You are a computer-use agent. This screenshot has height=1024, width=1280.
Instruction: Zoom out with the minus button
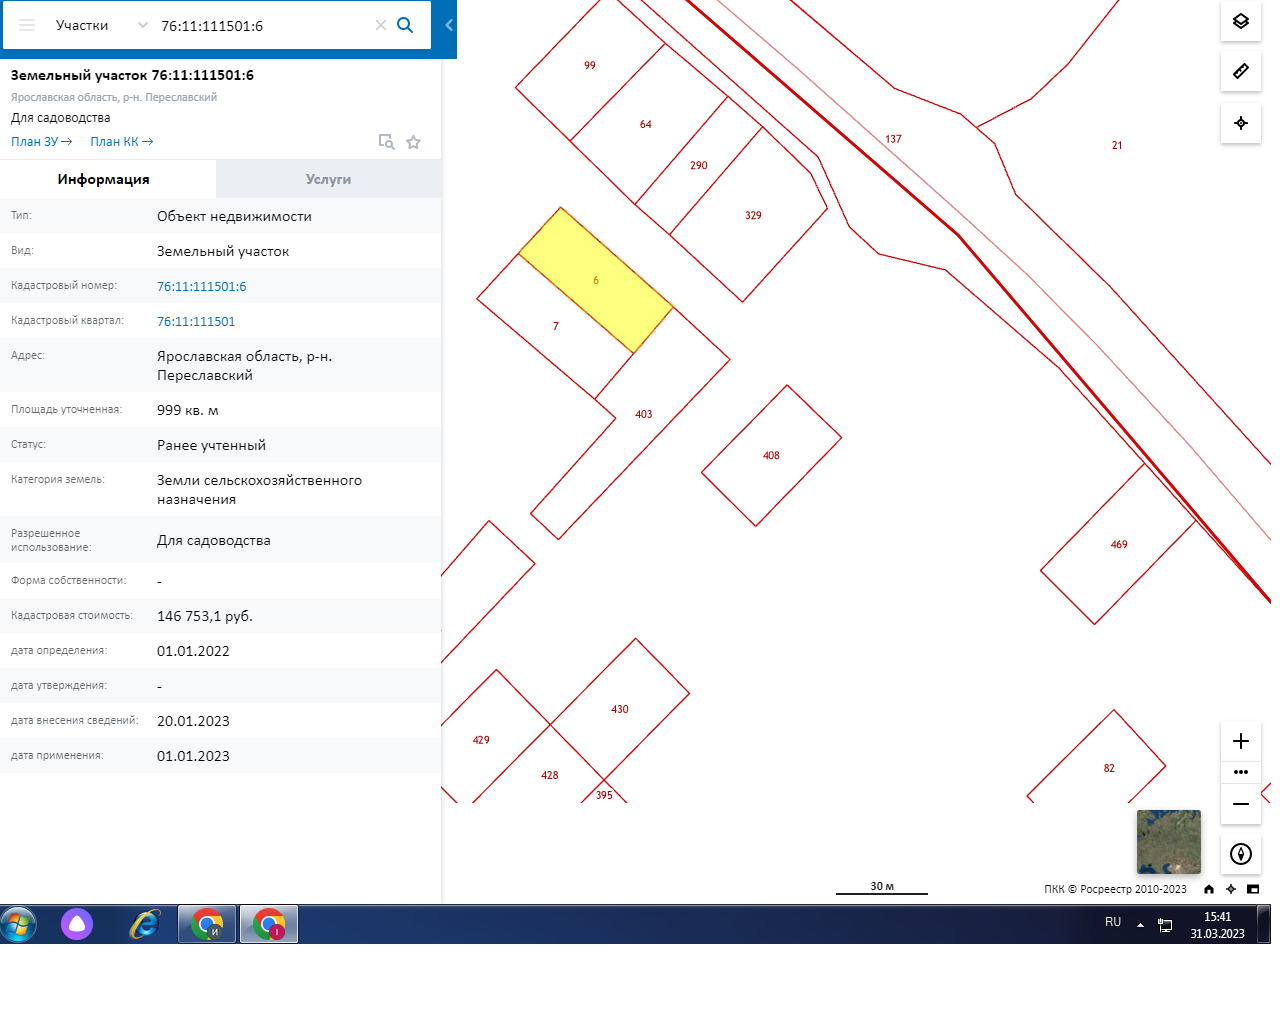click(1241, 804)
